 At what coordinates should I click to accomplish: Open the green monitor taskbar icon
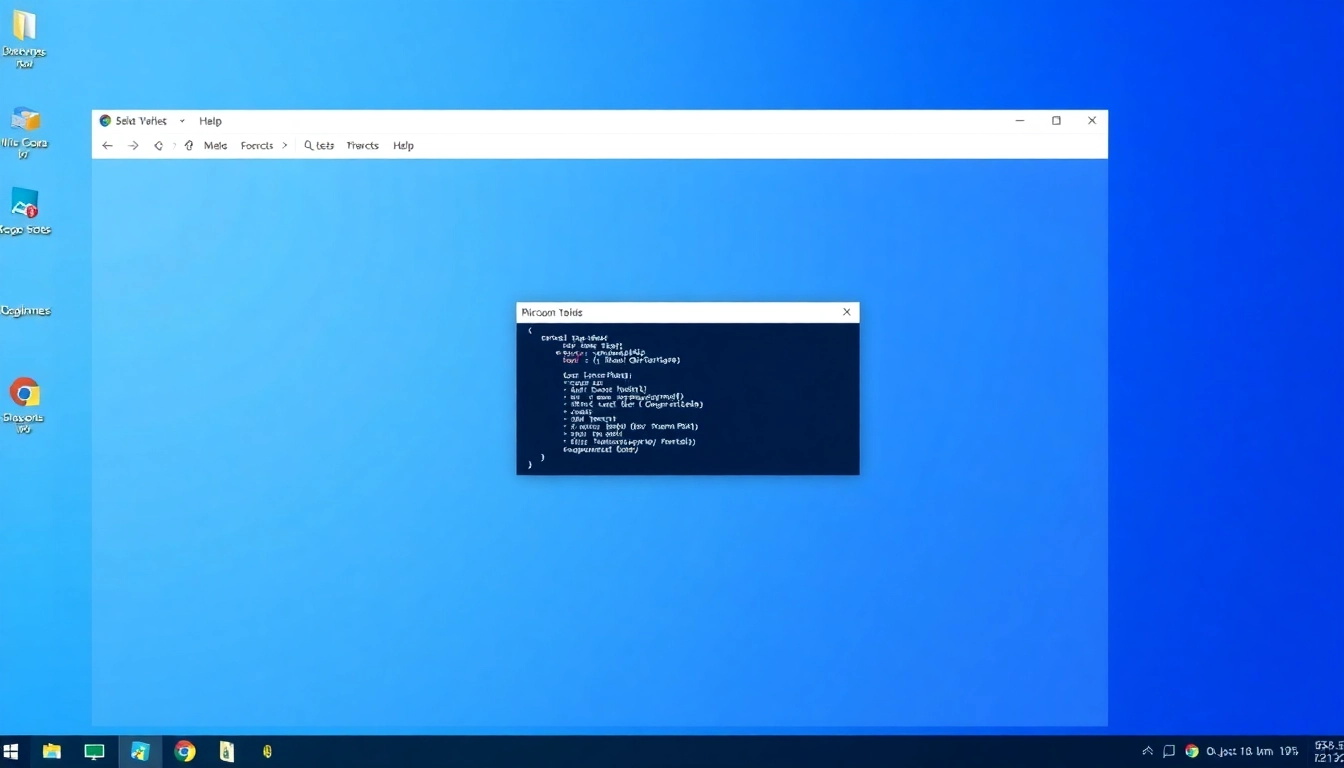94,751
